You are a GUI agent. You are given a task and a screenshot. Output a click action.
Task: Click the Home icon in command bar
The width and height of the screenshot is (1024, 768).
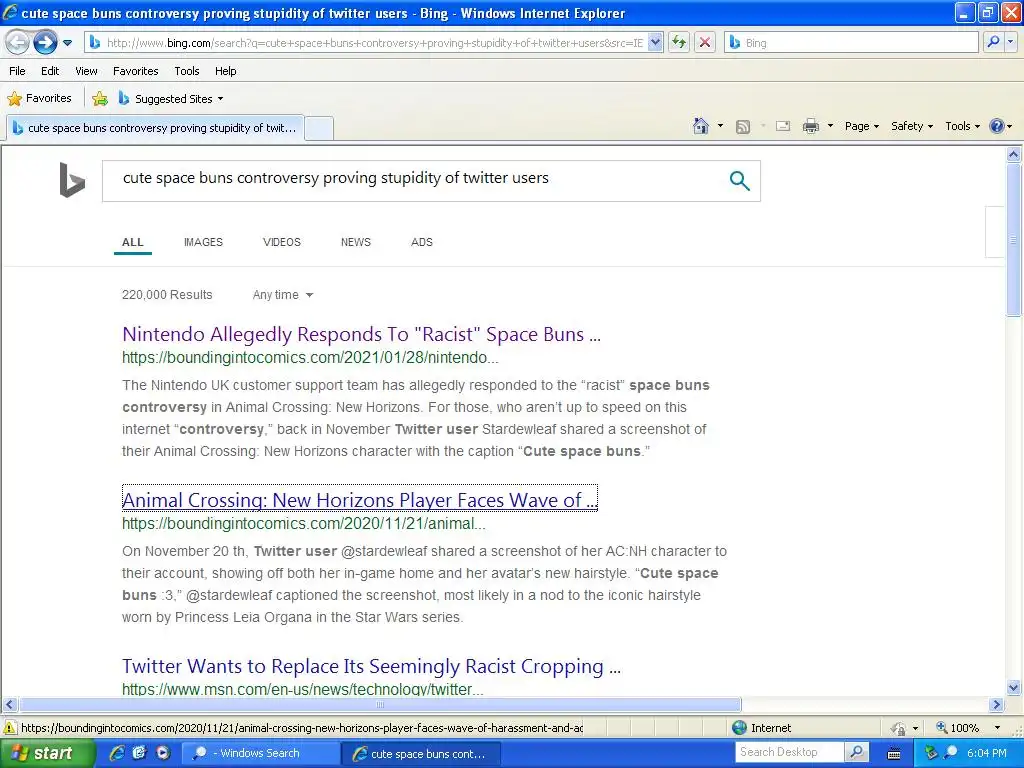[x=701, y=126]
